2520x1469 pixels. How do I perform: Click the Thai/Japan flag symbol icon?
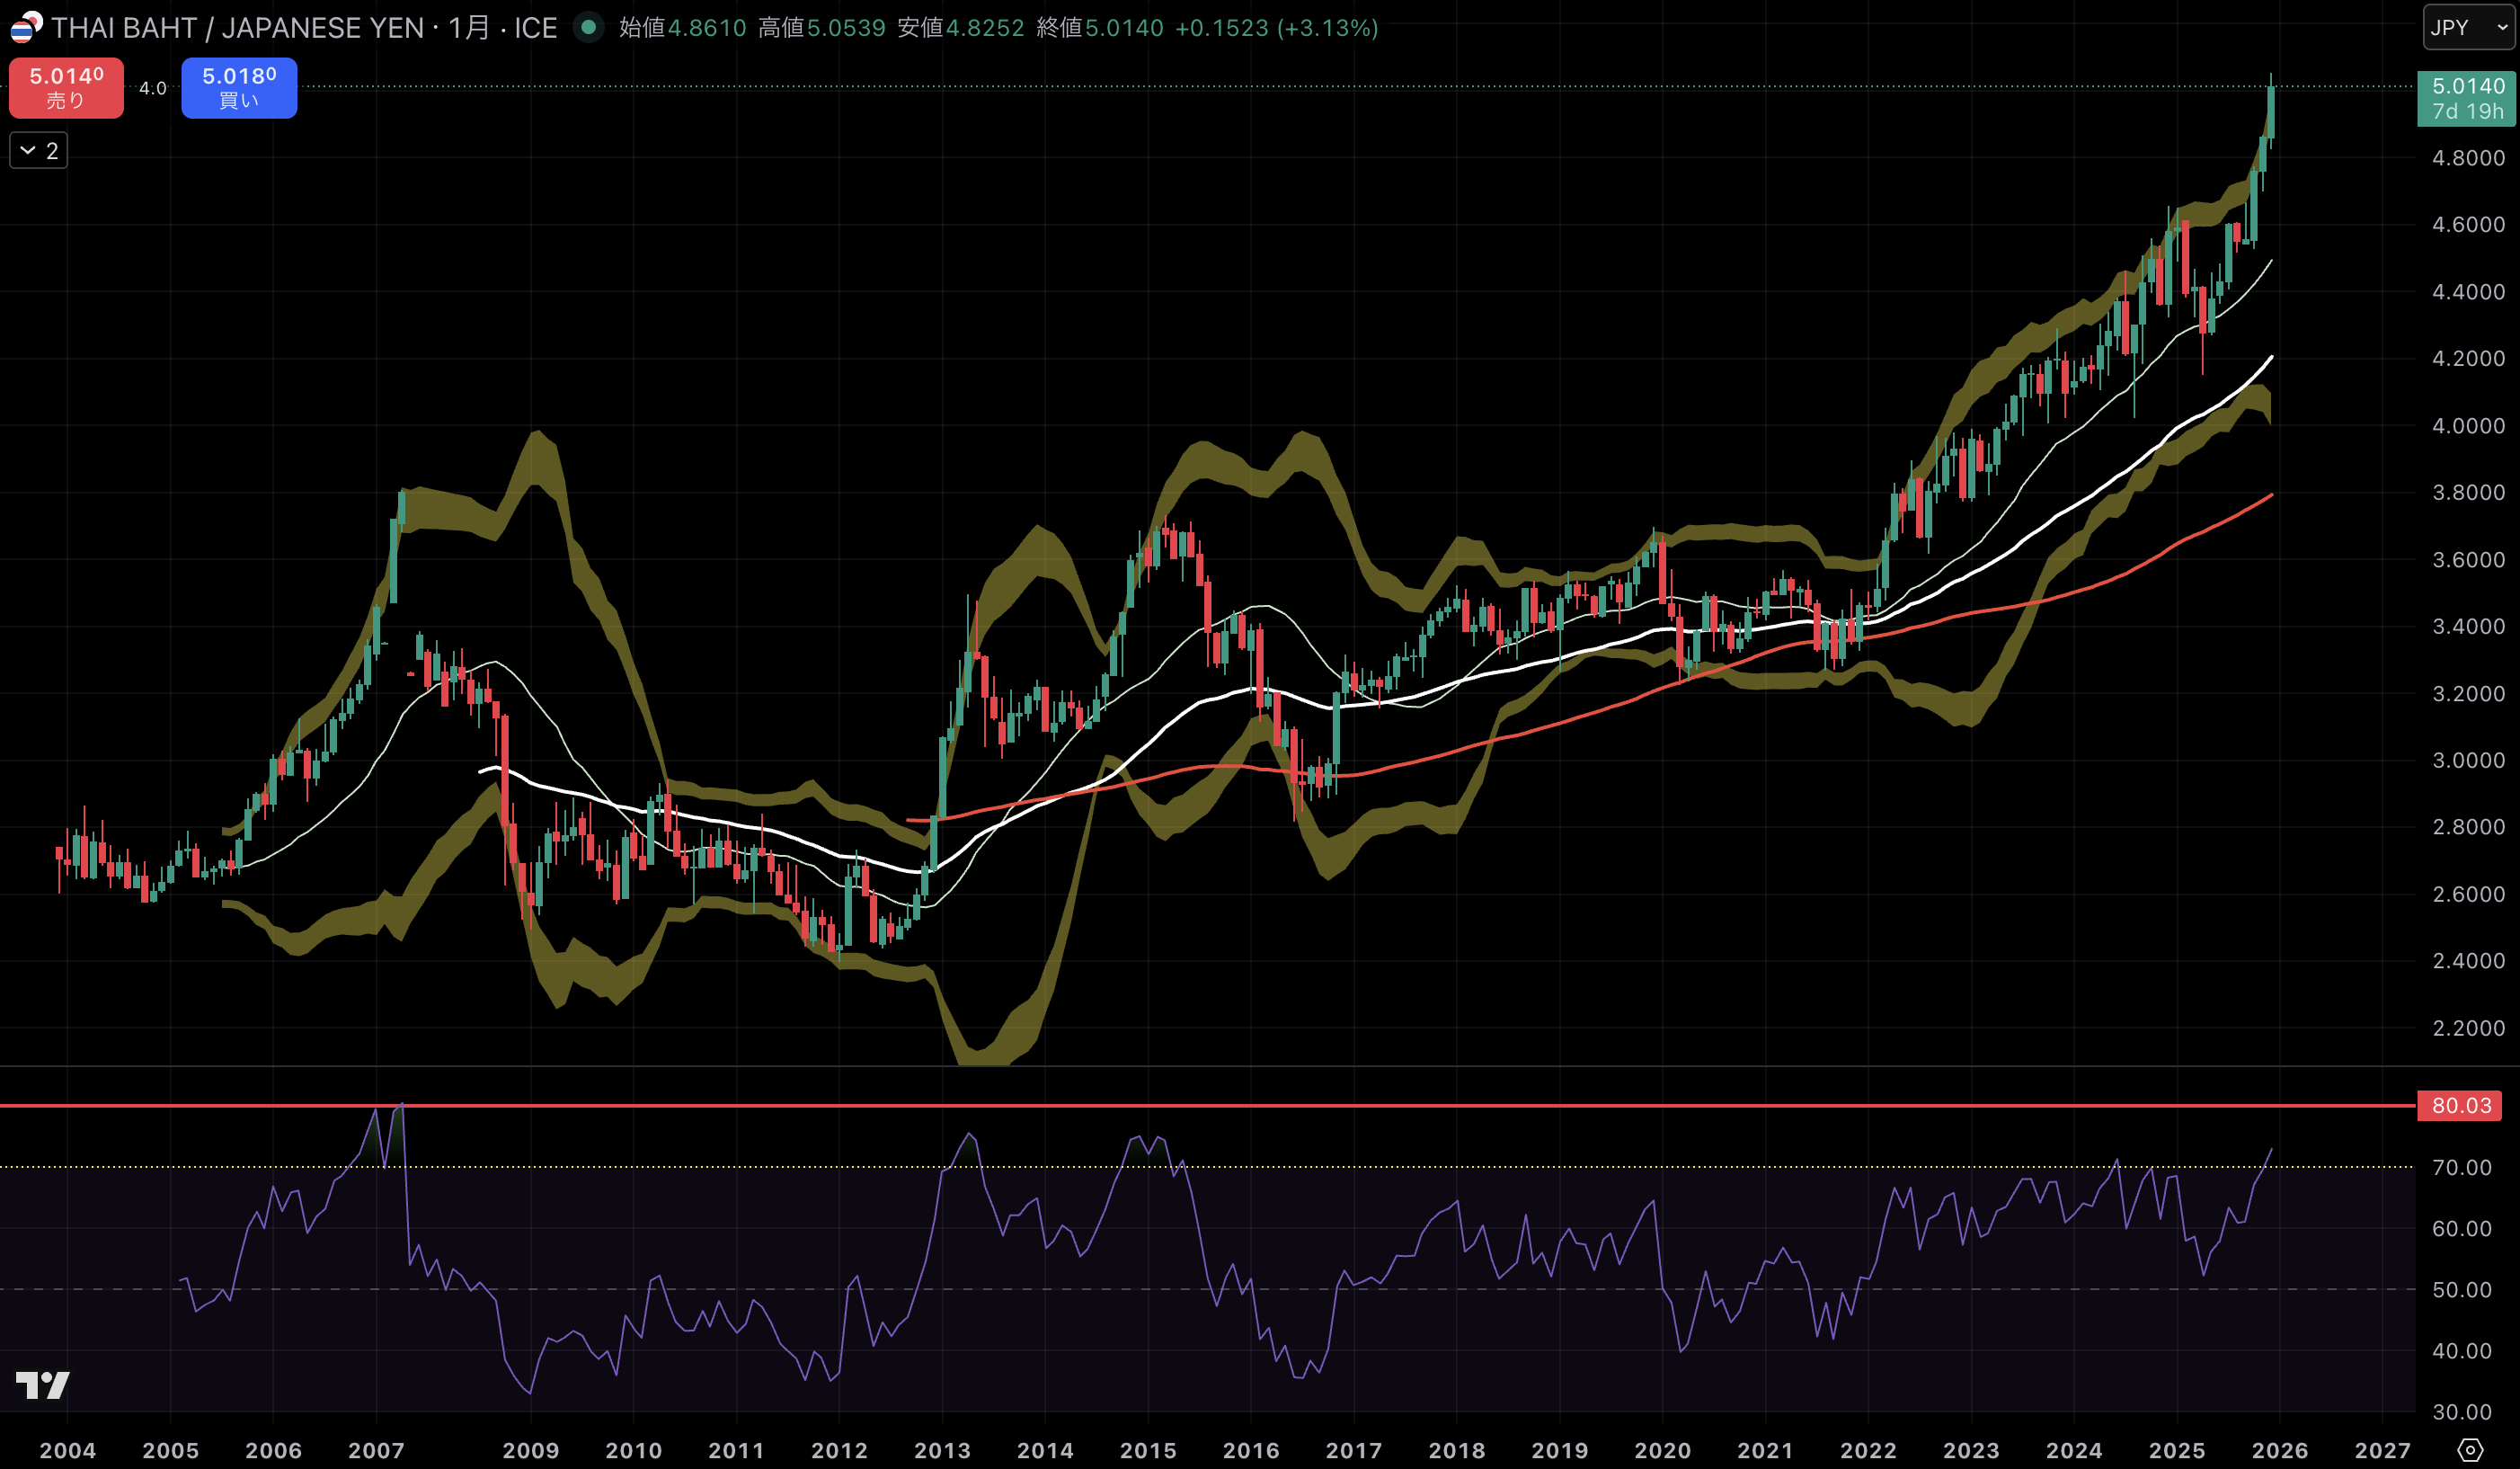tap(26, 27)
